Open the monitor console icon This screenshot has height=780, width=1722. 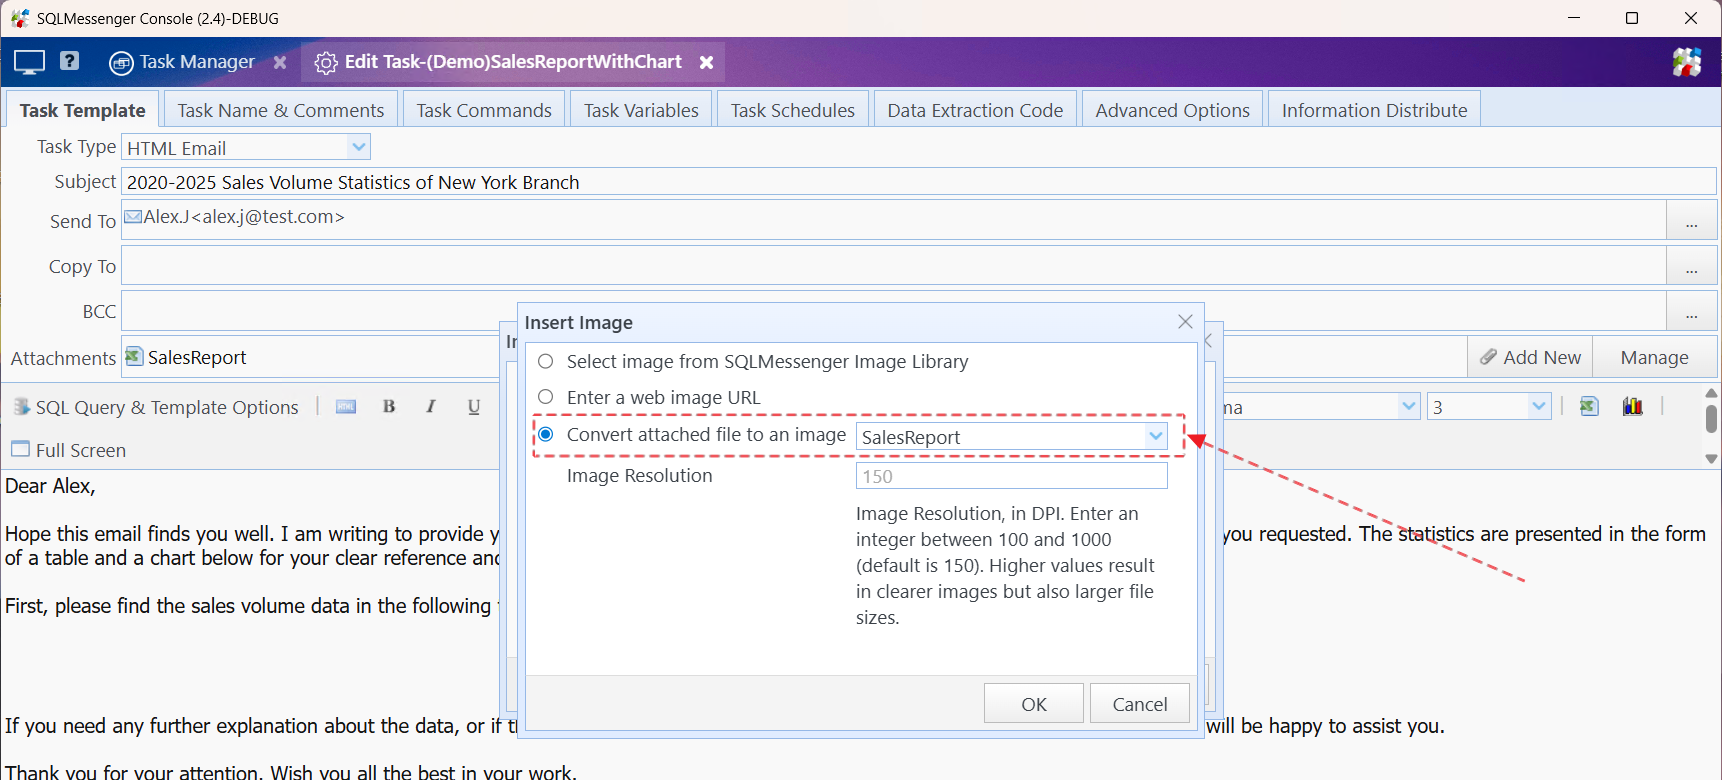point(29,62)
